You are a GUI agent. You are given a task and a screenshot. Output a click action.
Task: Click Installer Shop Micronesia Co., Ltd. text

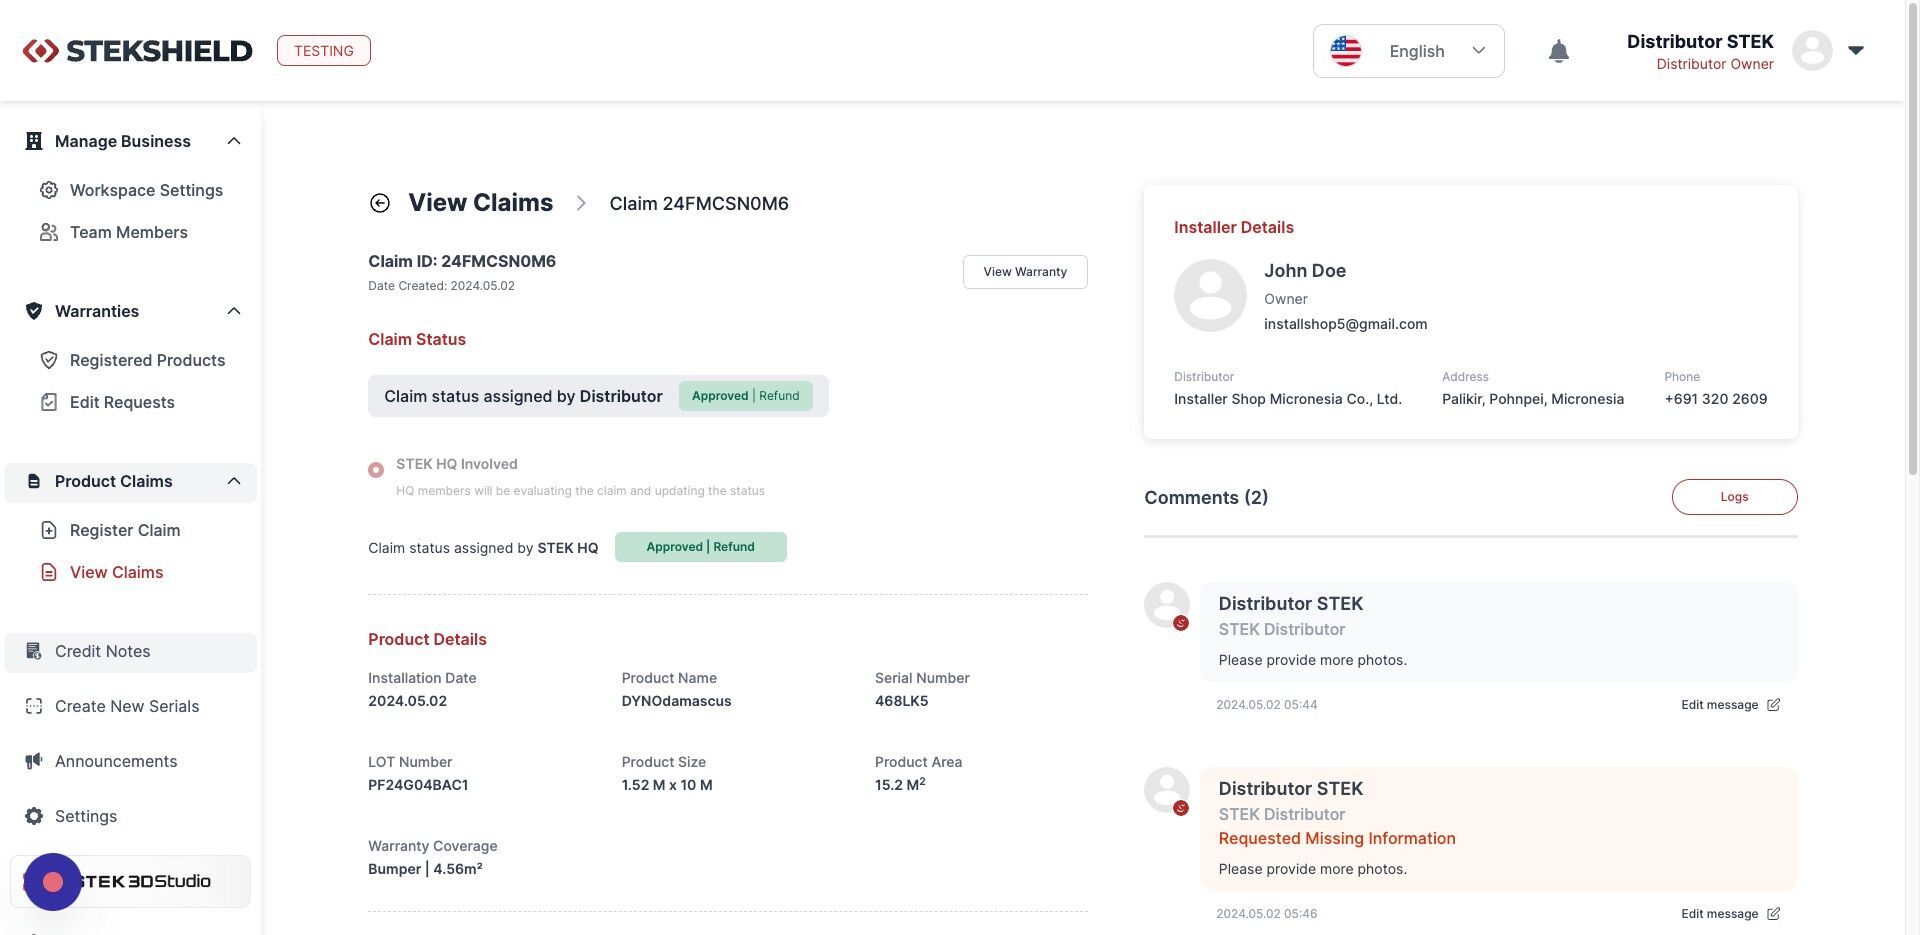[x=1288, y=399]
